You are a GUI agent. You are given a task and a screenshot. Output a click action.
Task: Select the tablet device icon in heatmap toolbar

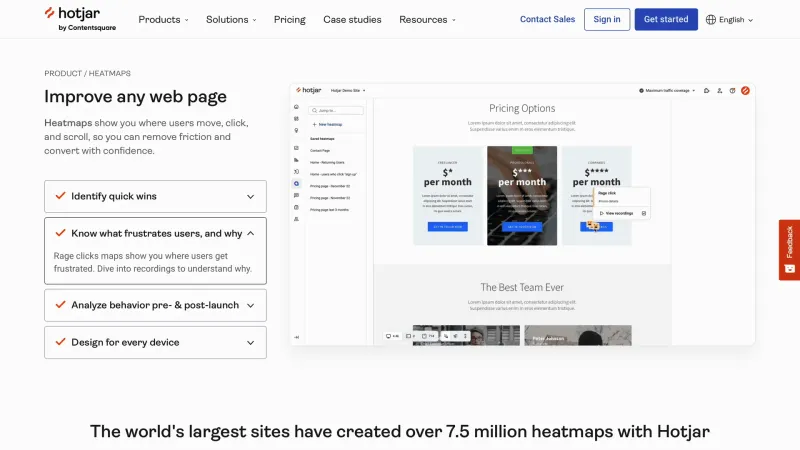pyautogui.click(x=408, y=336)
